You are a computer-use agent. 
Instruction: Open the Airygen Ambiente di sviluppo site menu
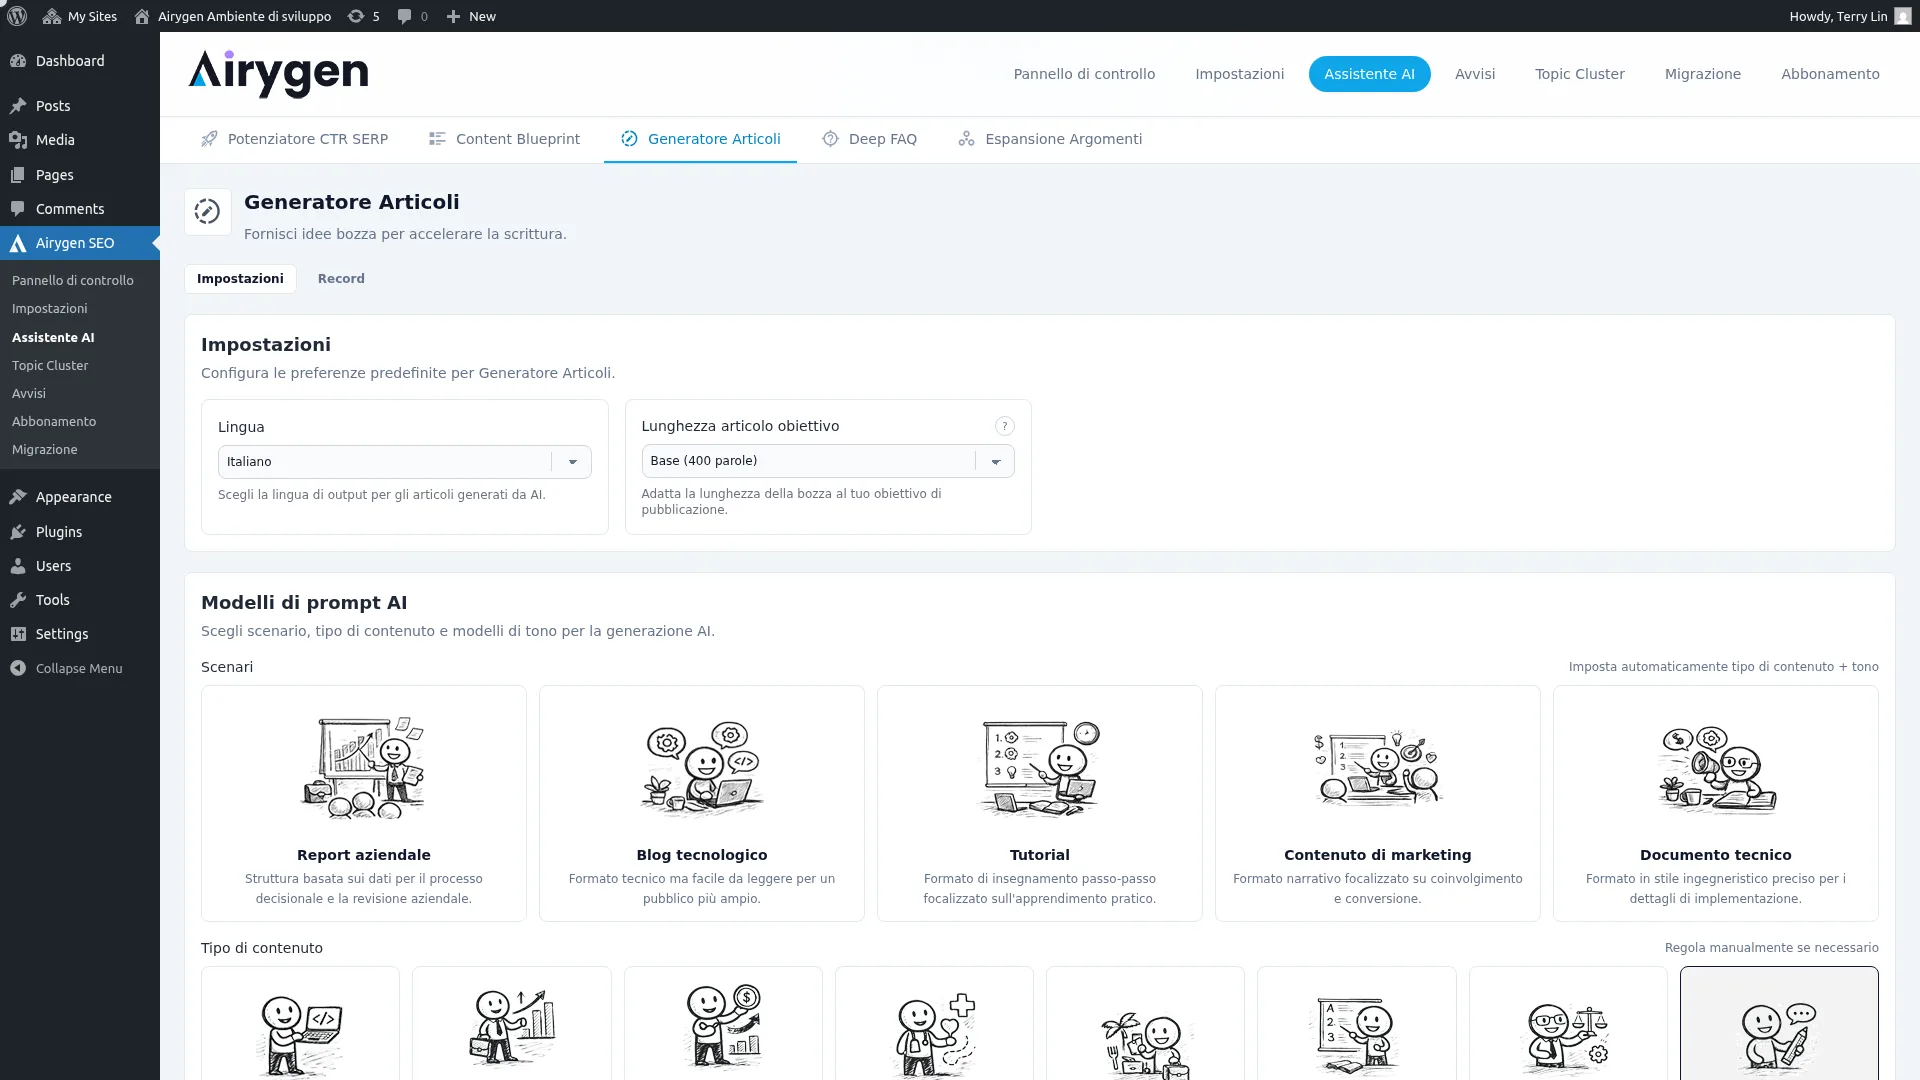pyautogui.click(x=233, y=16)
